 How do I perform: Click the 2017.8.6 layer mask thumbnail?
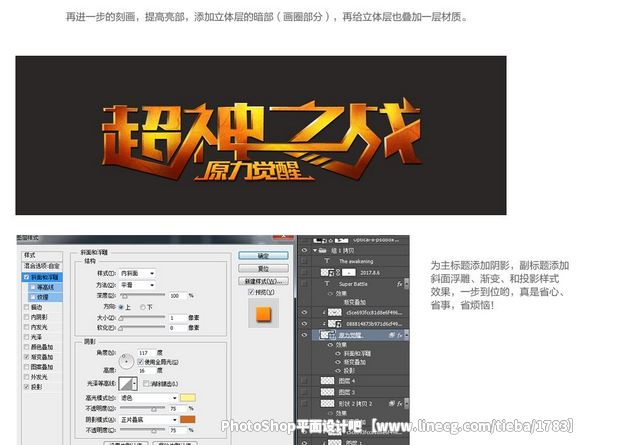(349, 272)
